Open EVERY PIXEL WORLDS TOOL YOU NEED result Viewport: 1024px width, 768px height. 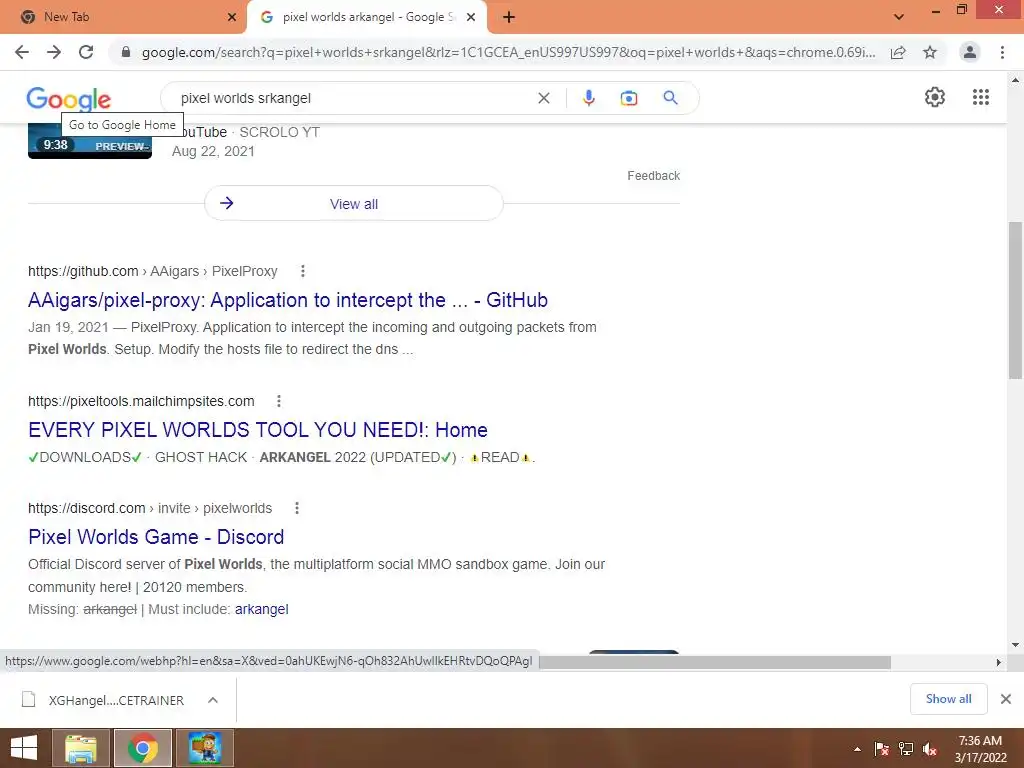(x=257, y=430)
